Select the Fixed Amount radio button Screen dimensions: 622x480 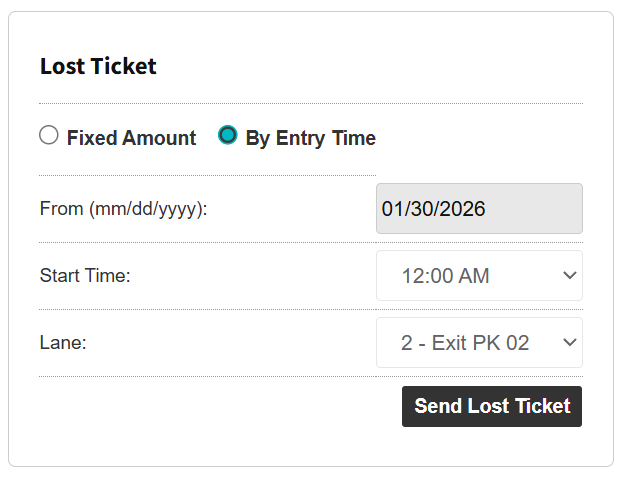click(x=49, y=135)
